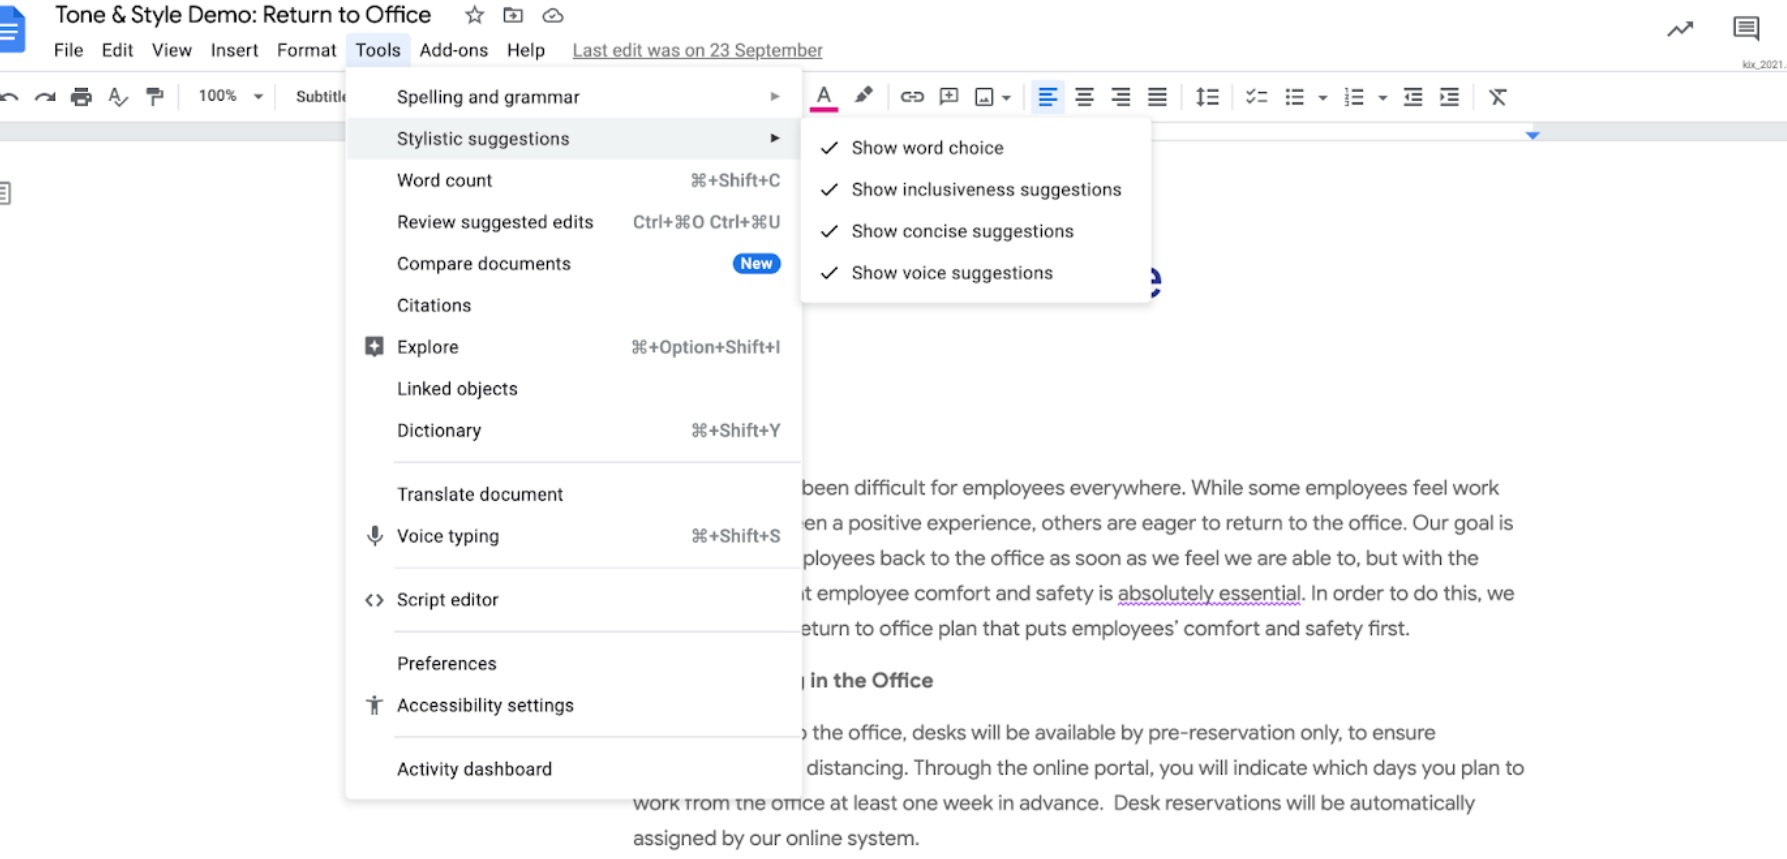Select Linked objects
This screenshot has height=859, width=1787.
pyautogui.click(x=573, y=389)
